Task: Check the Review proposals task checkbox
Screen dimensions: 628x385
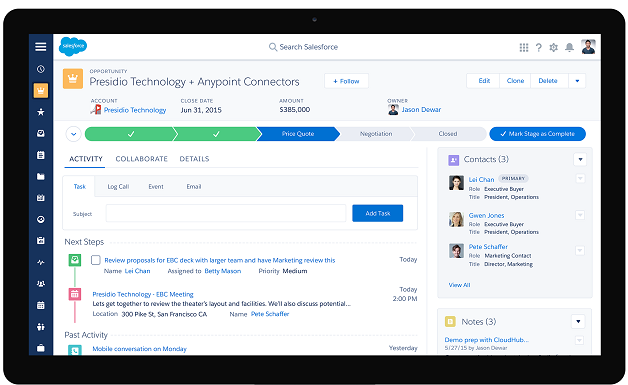Action: [96, 260]
